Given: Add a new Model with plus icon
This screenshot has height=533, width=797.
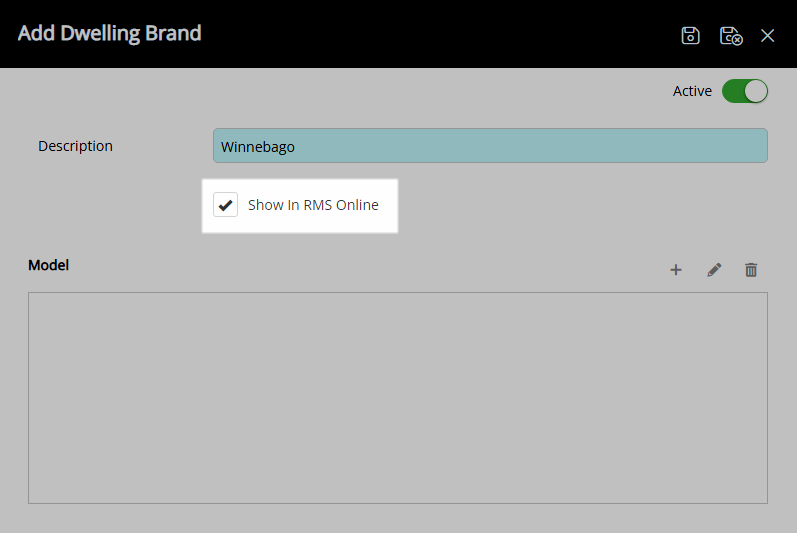Looking at the screenshot, I should [x=676, y=270].
